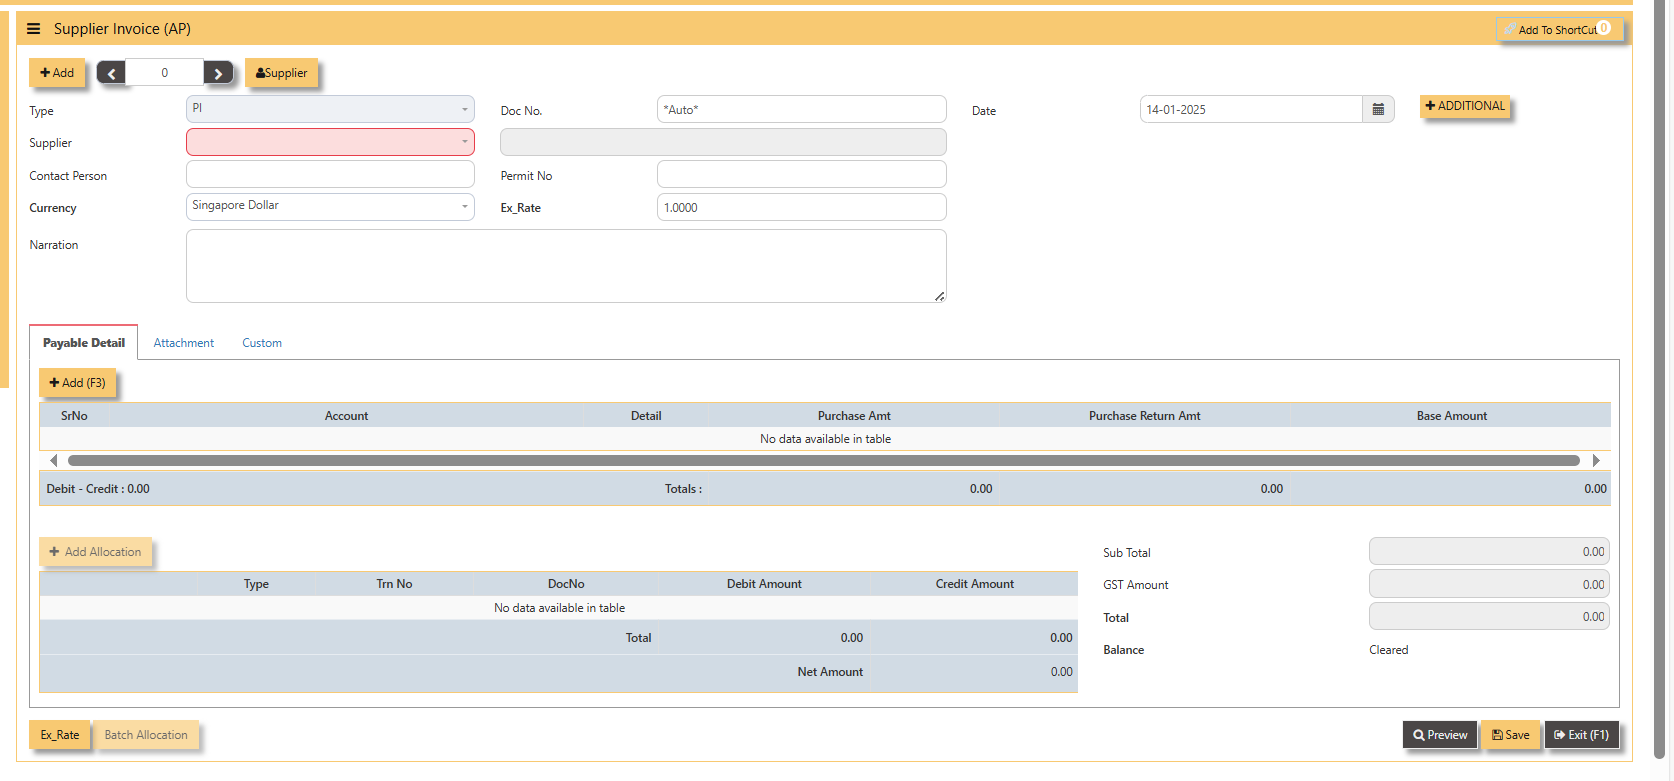1674x781 pixels.
Task: Click the Ex_Rate button at bottom
Action: (60, 735)
